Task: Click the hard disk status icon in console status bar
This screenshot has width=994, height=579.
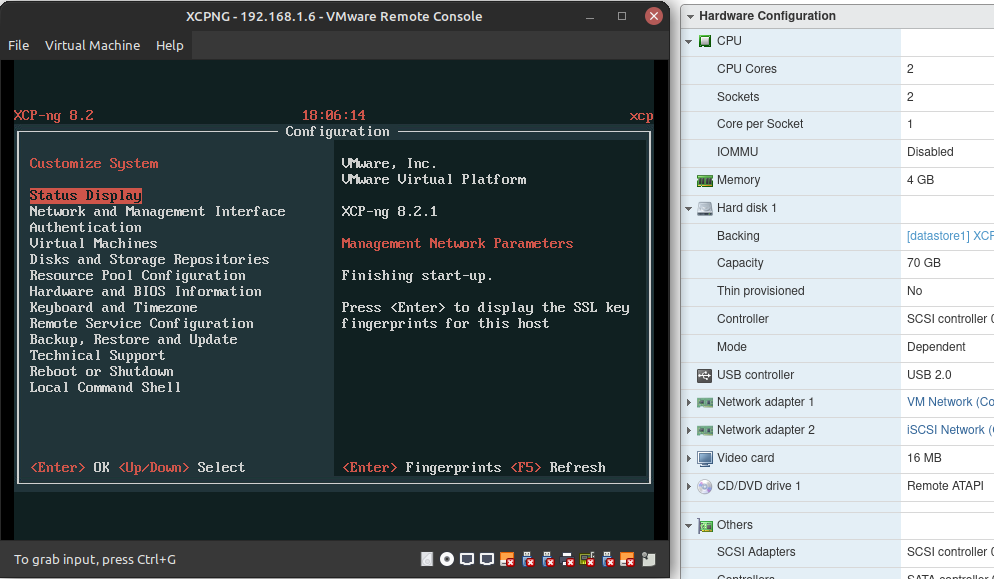Action: (427, 559)
